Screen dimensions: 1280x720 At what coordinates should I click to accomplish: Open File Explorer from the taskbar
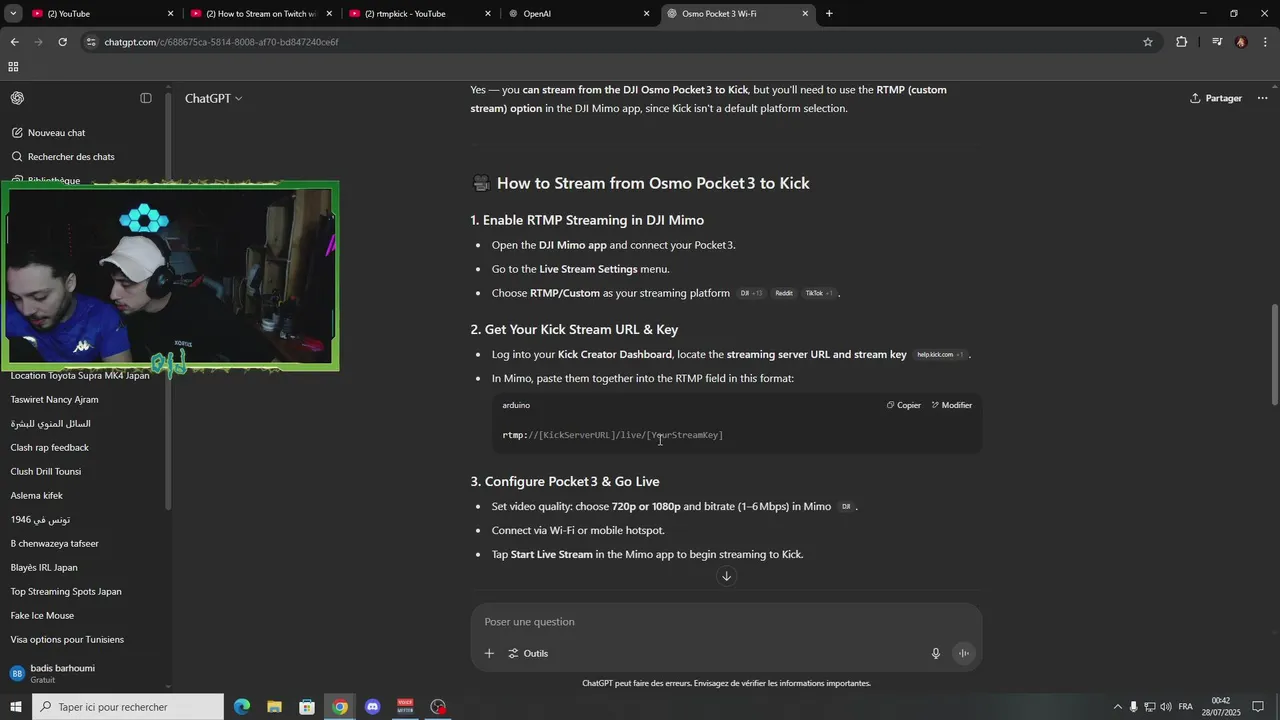274,707
